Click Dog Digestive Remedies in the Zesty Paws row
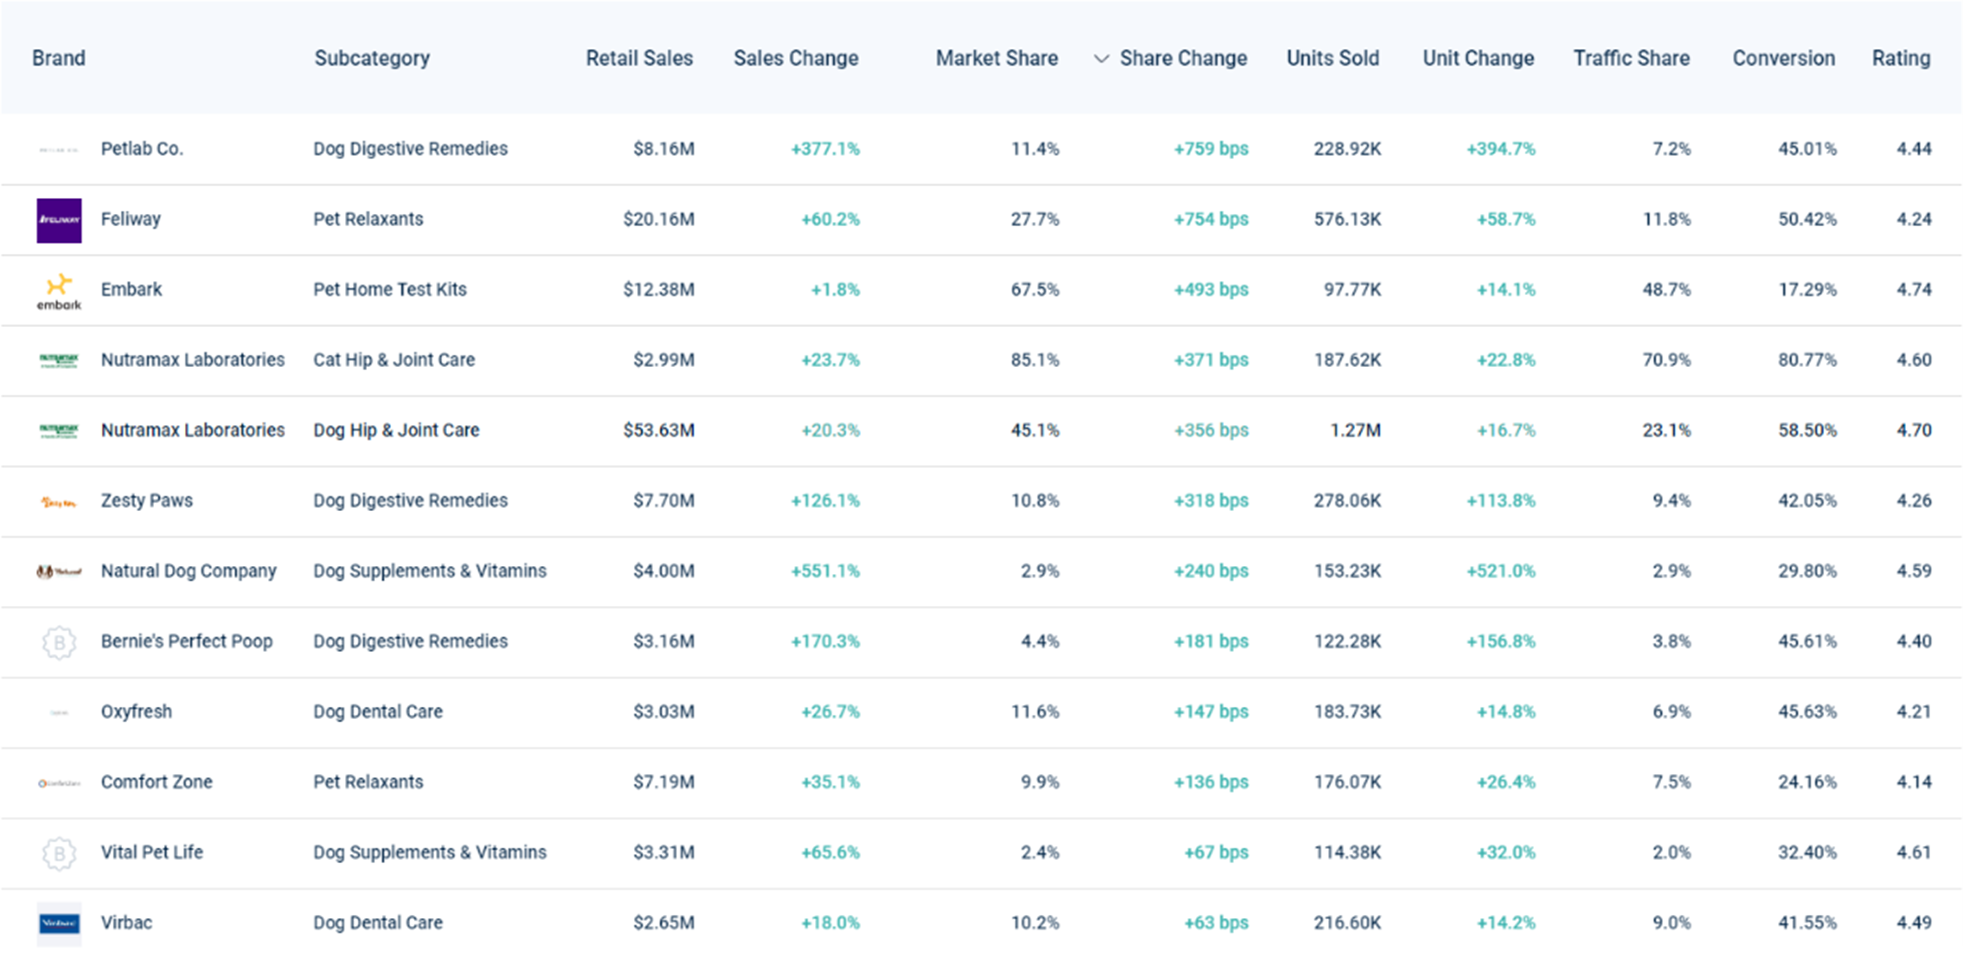This screenshot has width=1972, height=956. [x=410, y=500]
